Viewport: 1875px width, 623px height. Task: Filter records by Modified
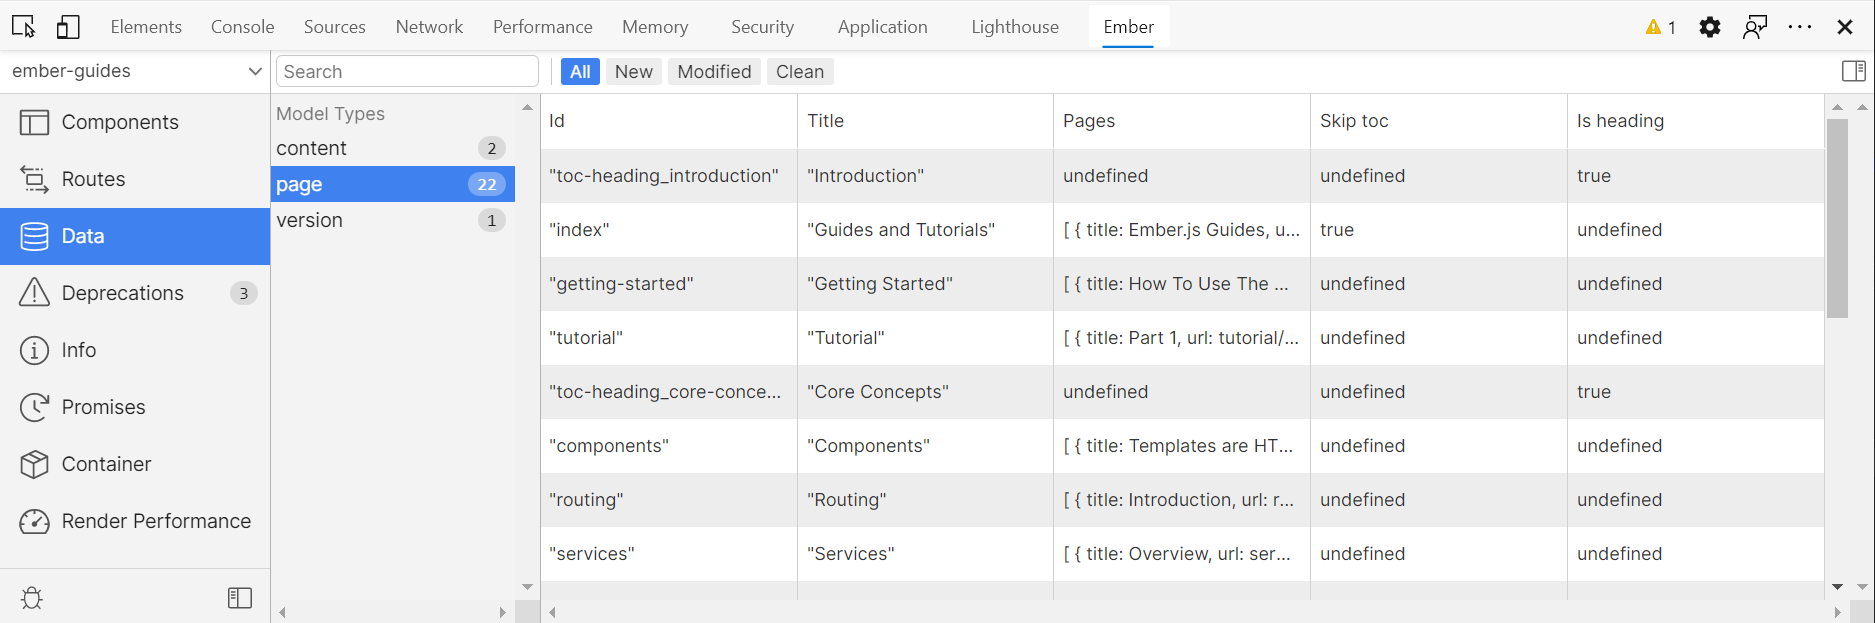click(x=714, y=72)
